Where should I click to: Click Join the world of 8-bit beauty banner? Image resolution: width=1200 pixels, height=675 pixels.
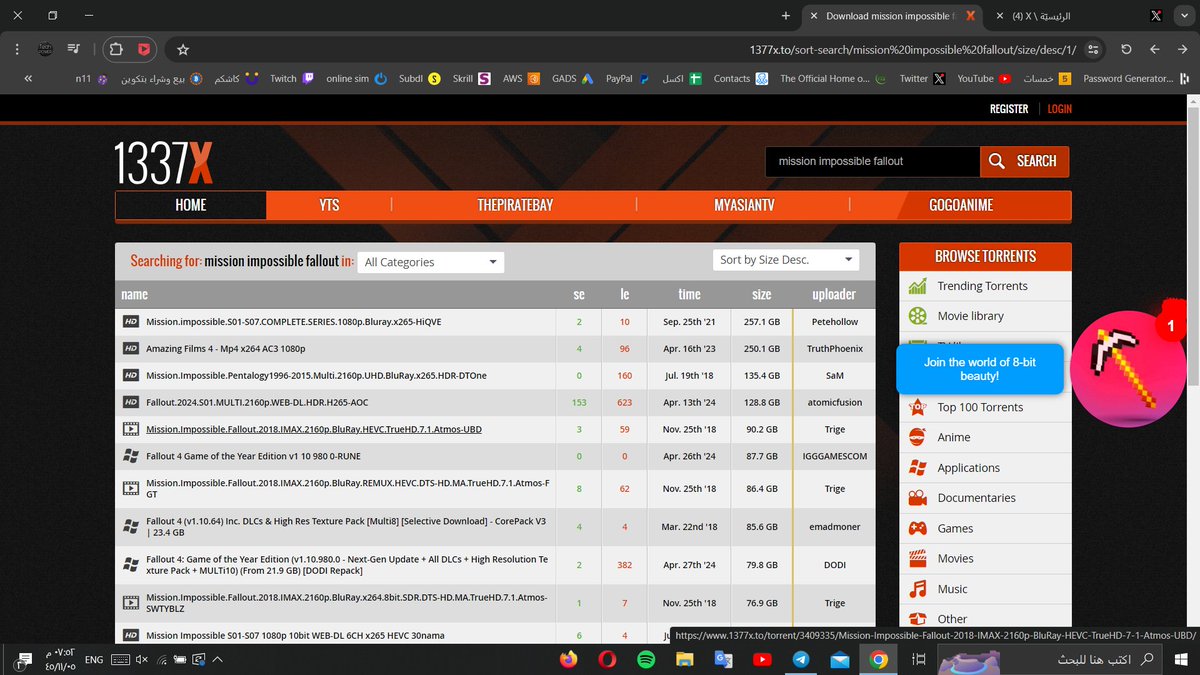980,369
